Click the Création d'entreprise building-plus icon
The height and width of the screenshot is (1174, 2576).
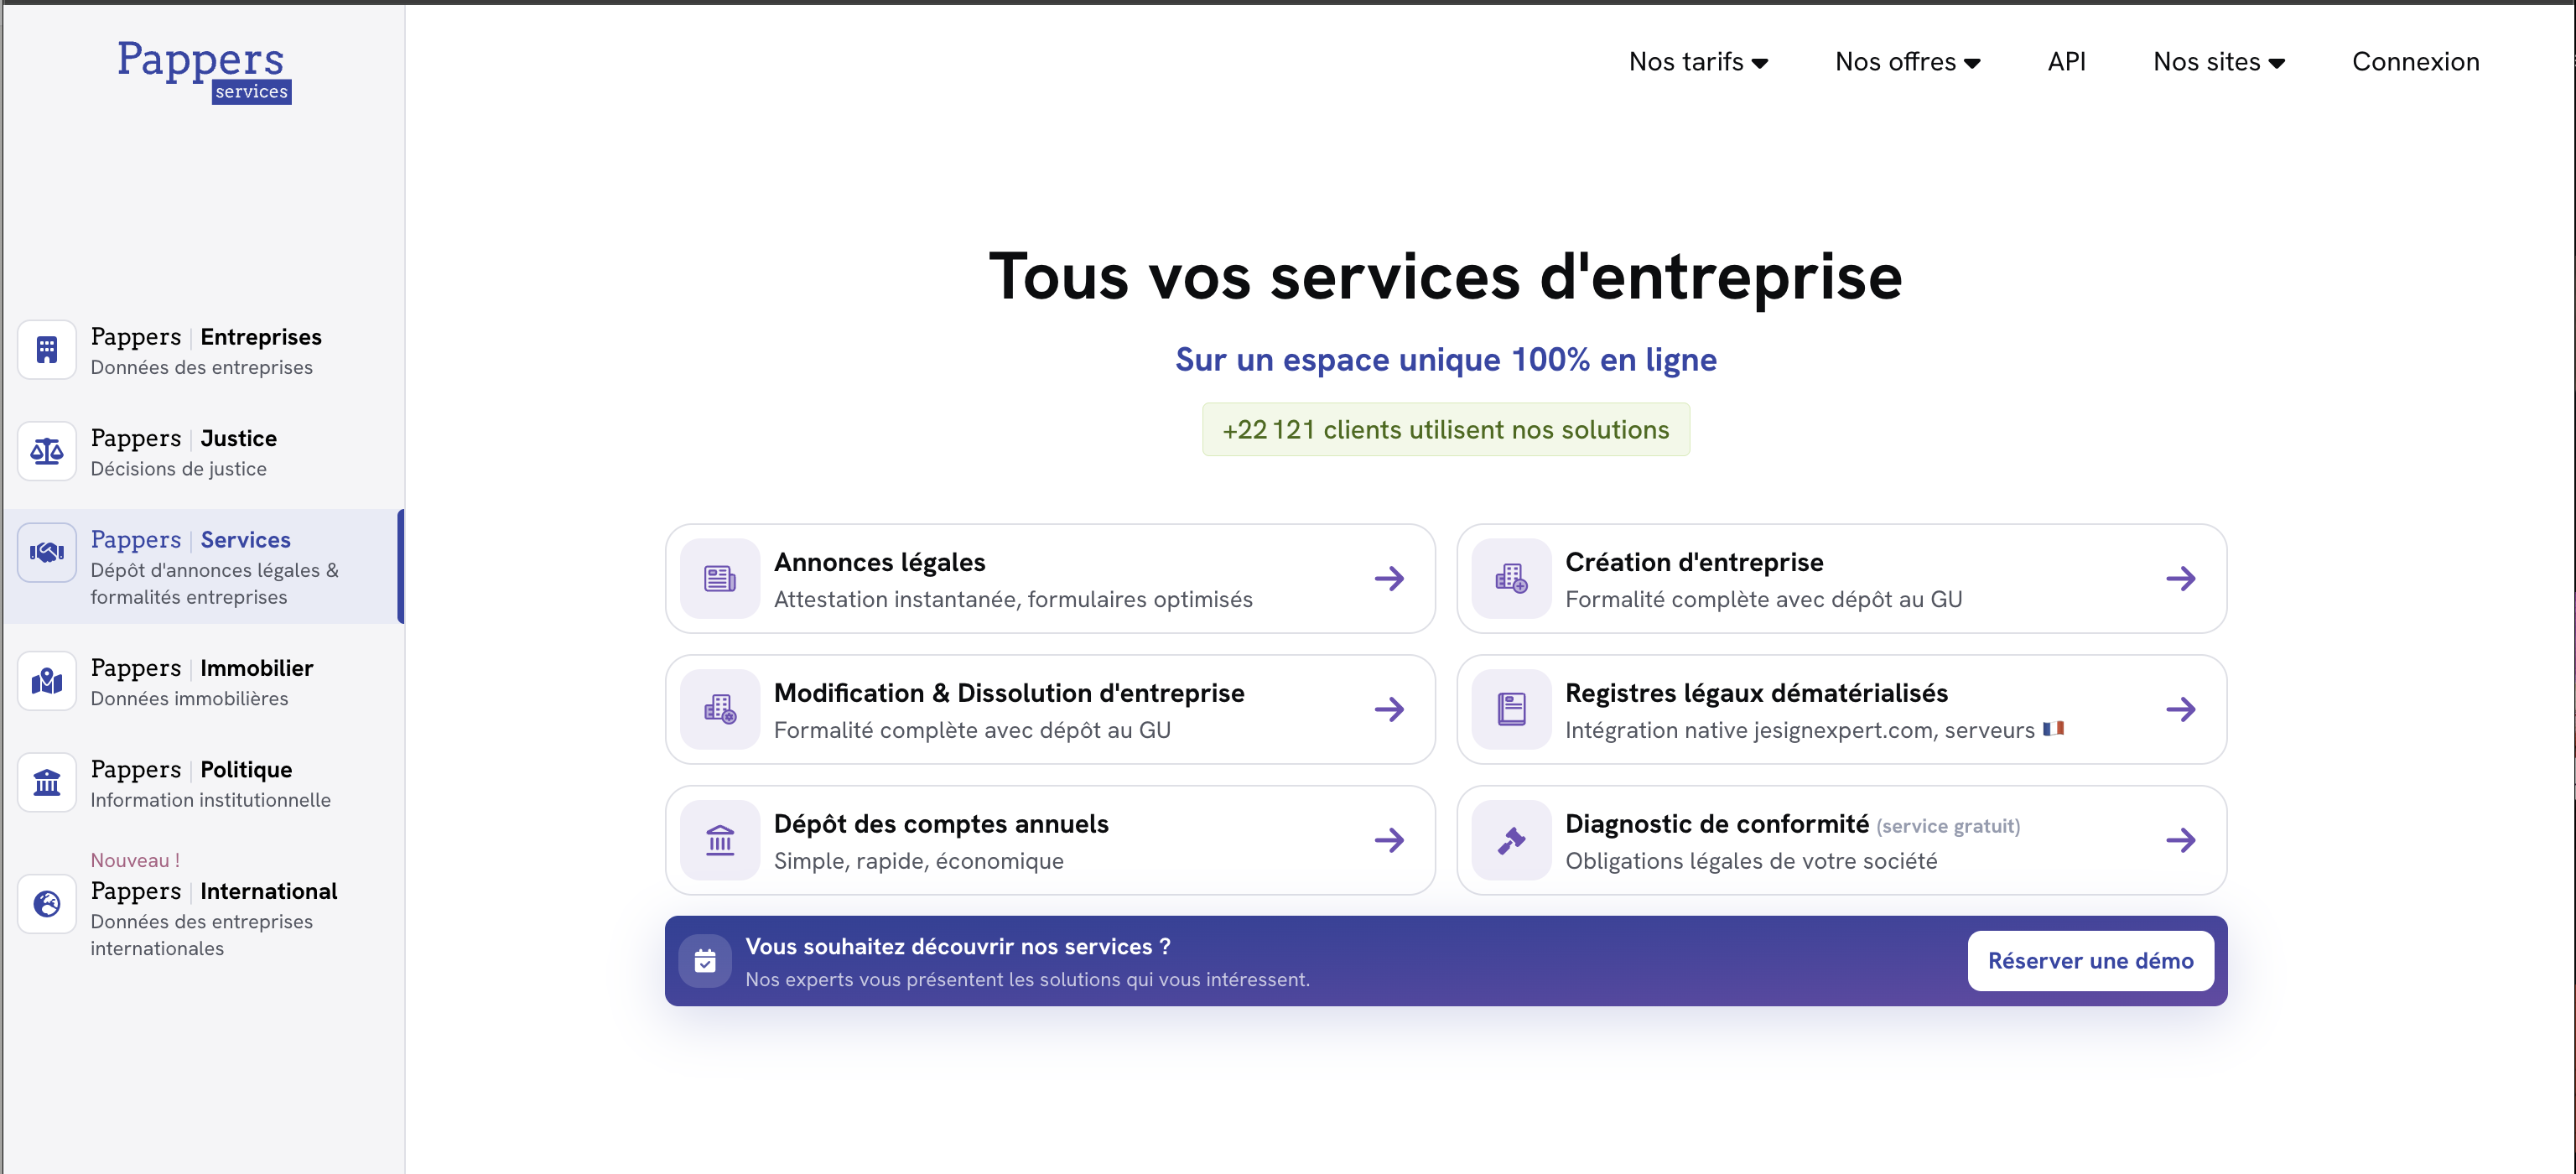coord(1511,579)
